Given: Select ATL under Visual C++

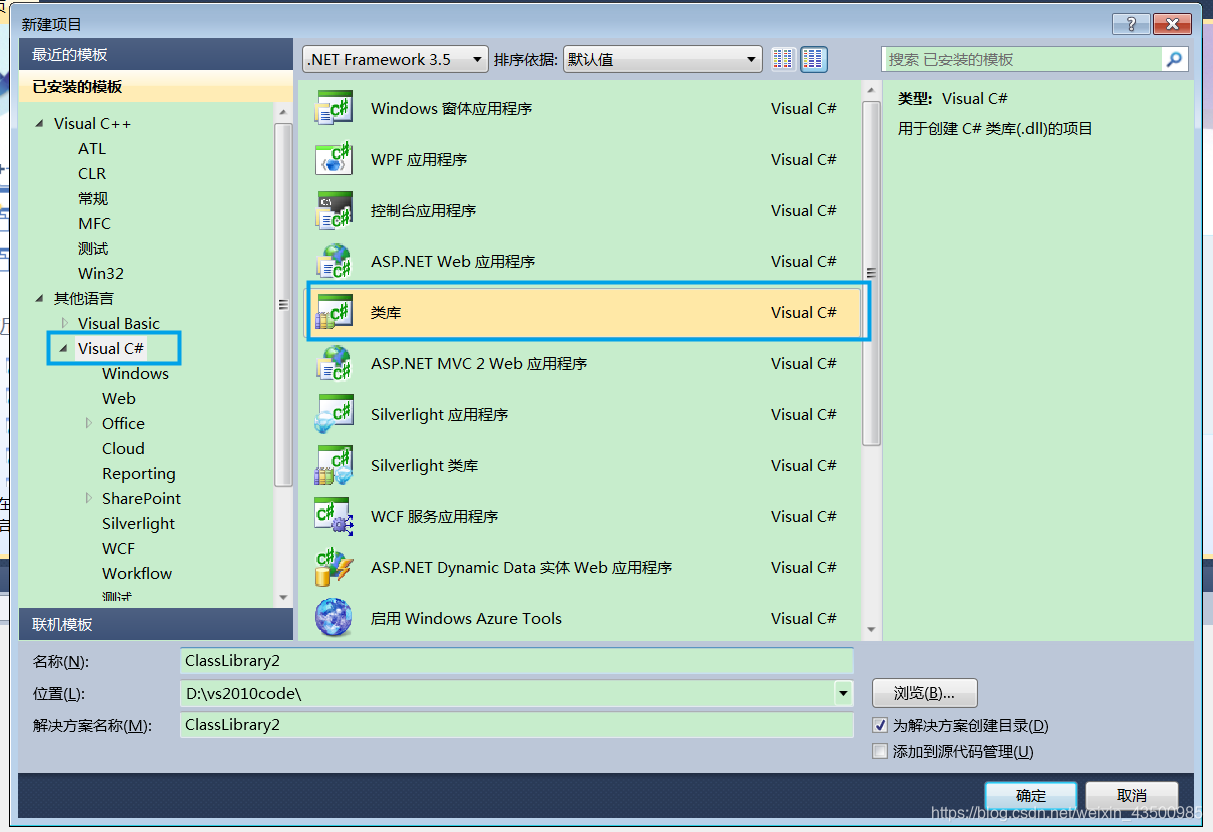Looking at the screenshot, I should [92, 148].
